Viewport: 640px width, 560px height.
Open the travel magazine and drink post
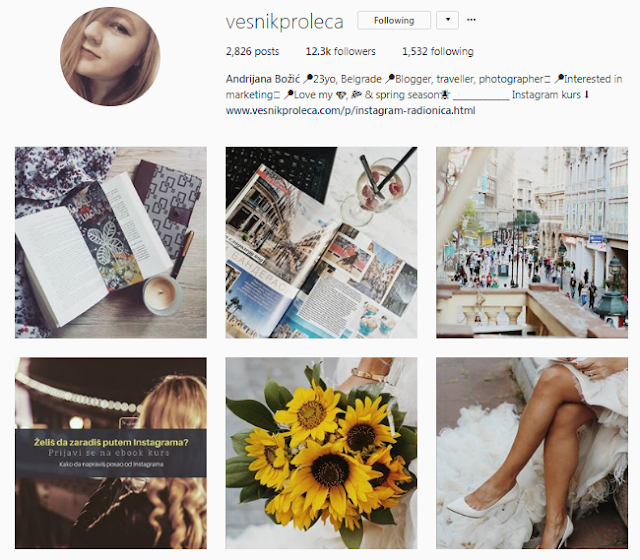[321, 242]
